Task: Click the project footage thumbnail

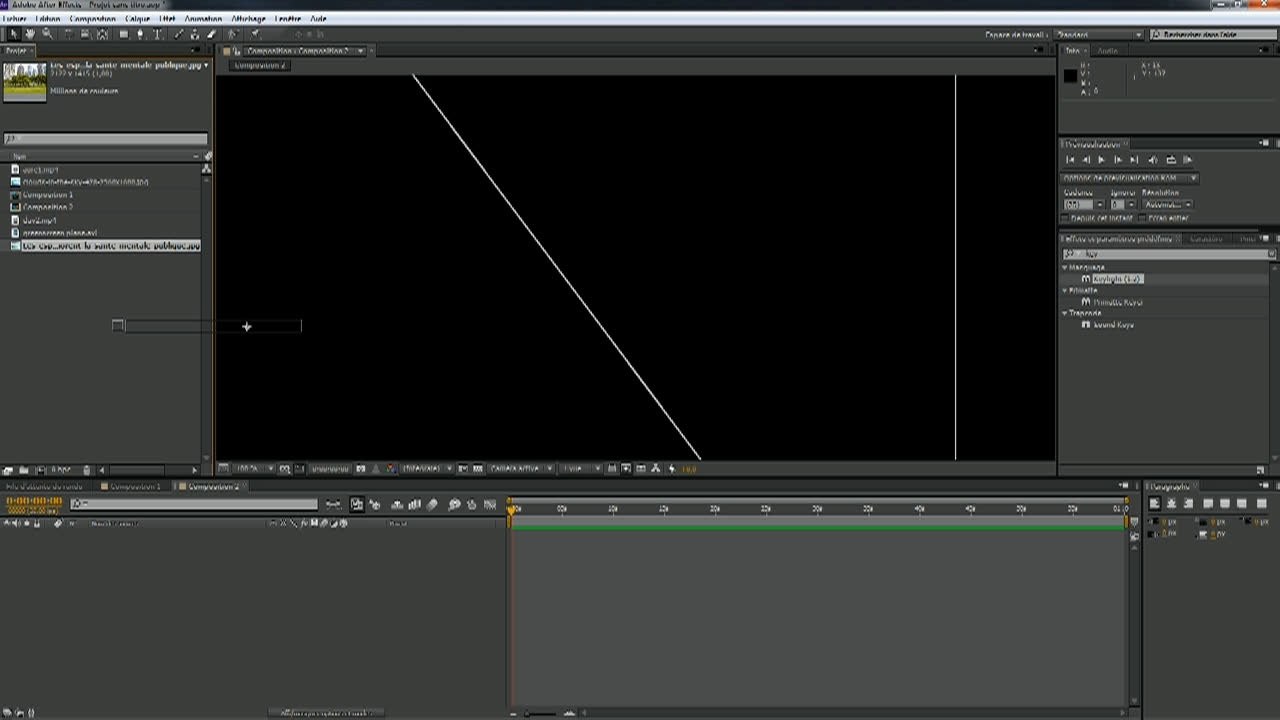Action: (24, 83)
